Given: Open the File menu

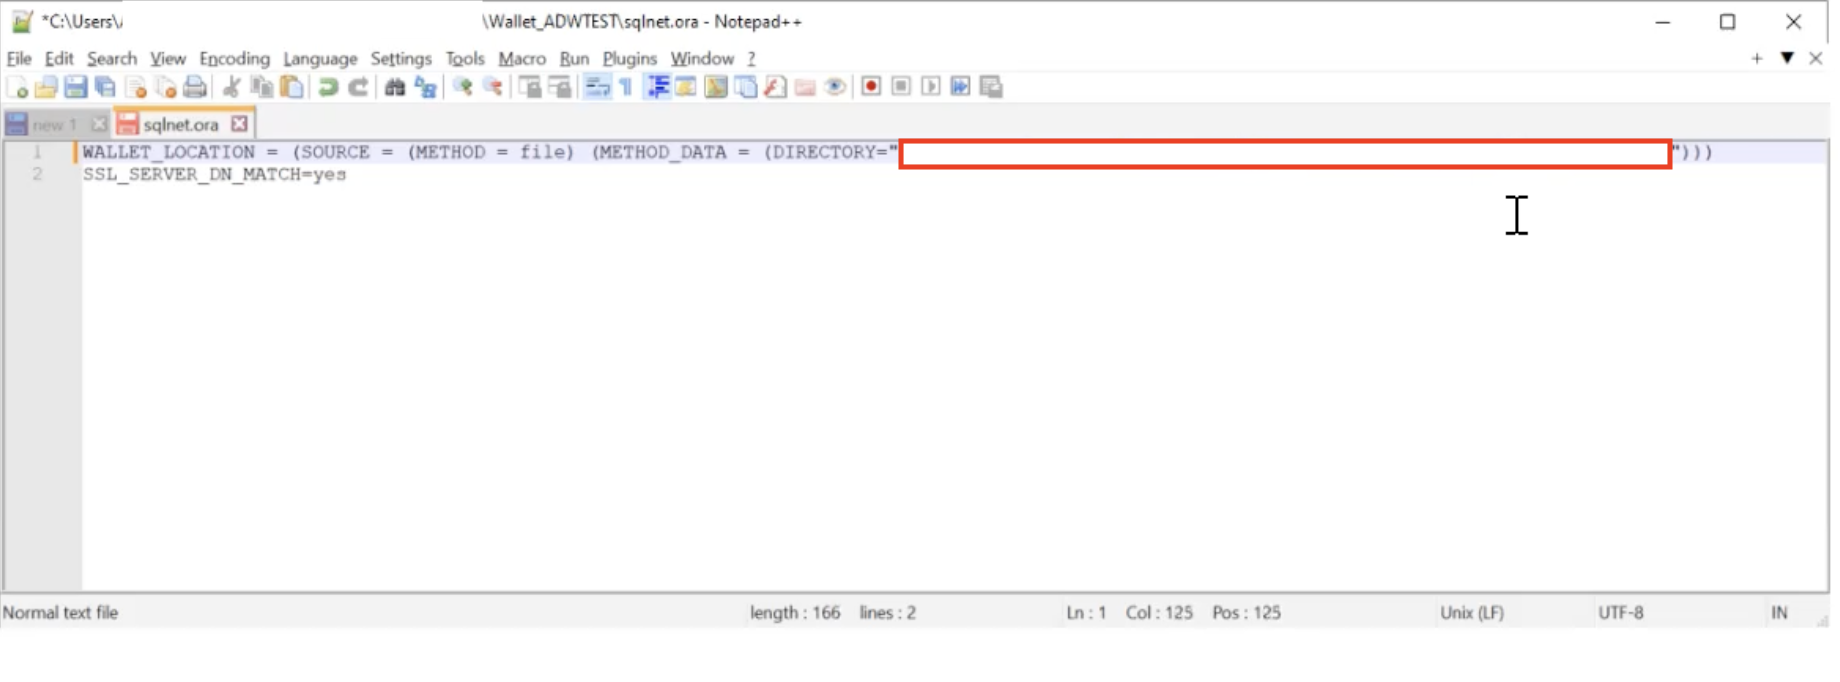Looking at the screenshot, I should (19, 58).
